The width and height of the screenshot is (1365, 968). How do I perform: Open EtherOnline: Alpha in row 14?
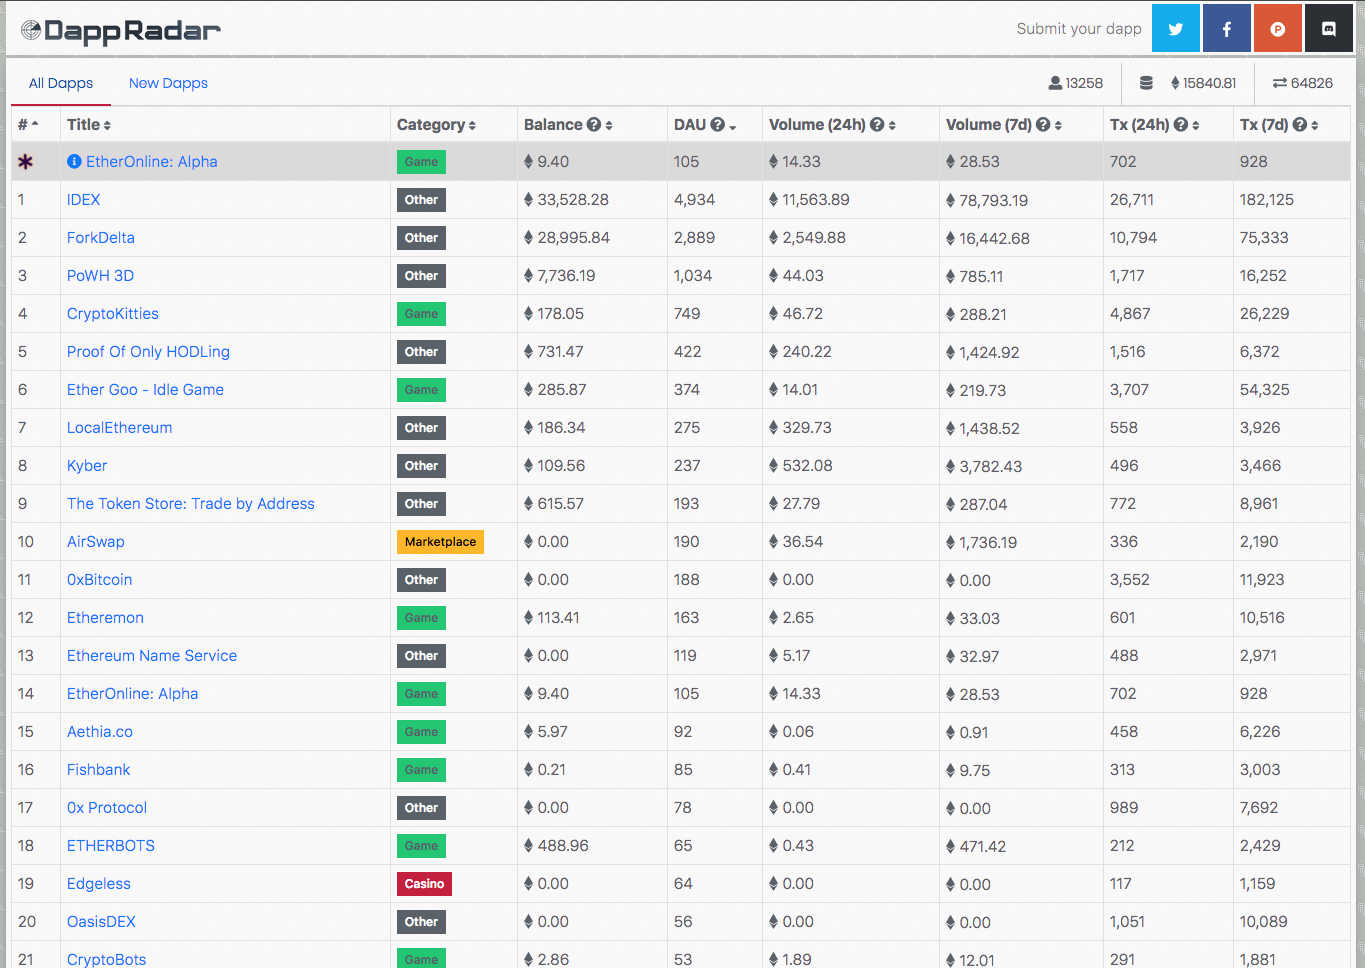click(133, 693)
